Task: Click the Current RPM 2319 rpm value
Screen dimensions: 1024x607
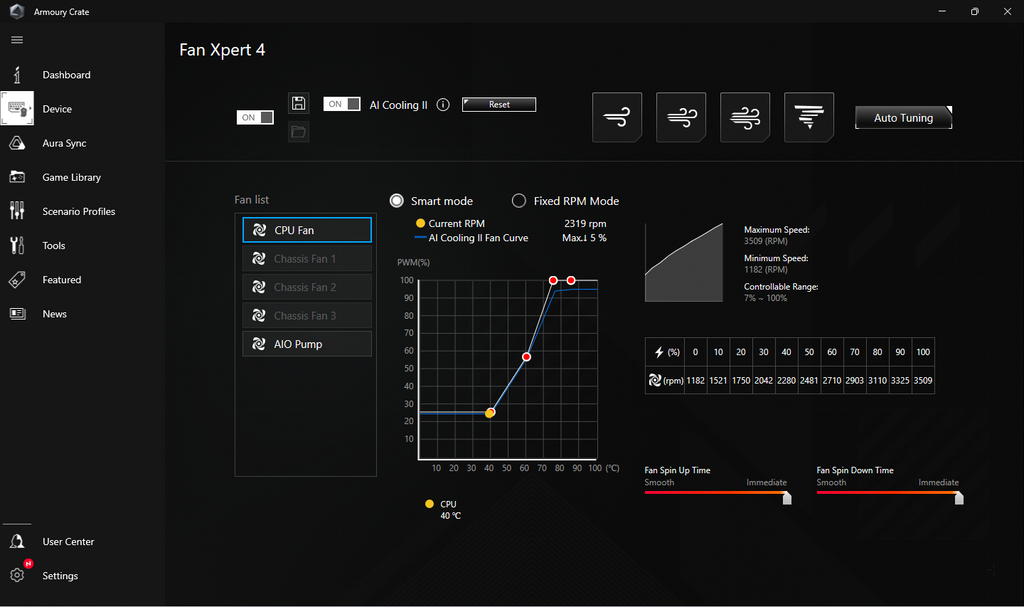Action: pos(585,223)
